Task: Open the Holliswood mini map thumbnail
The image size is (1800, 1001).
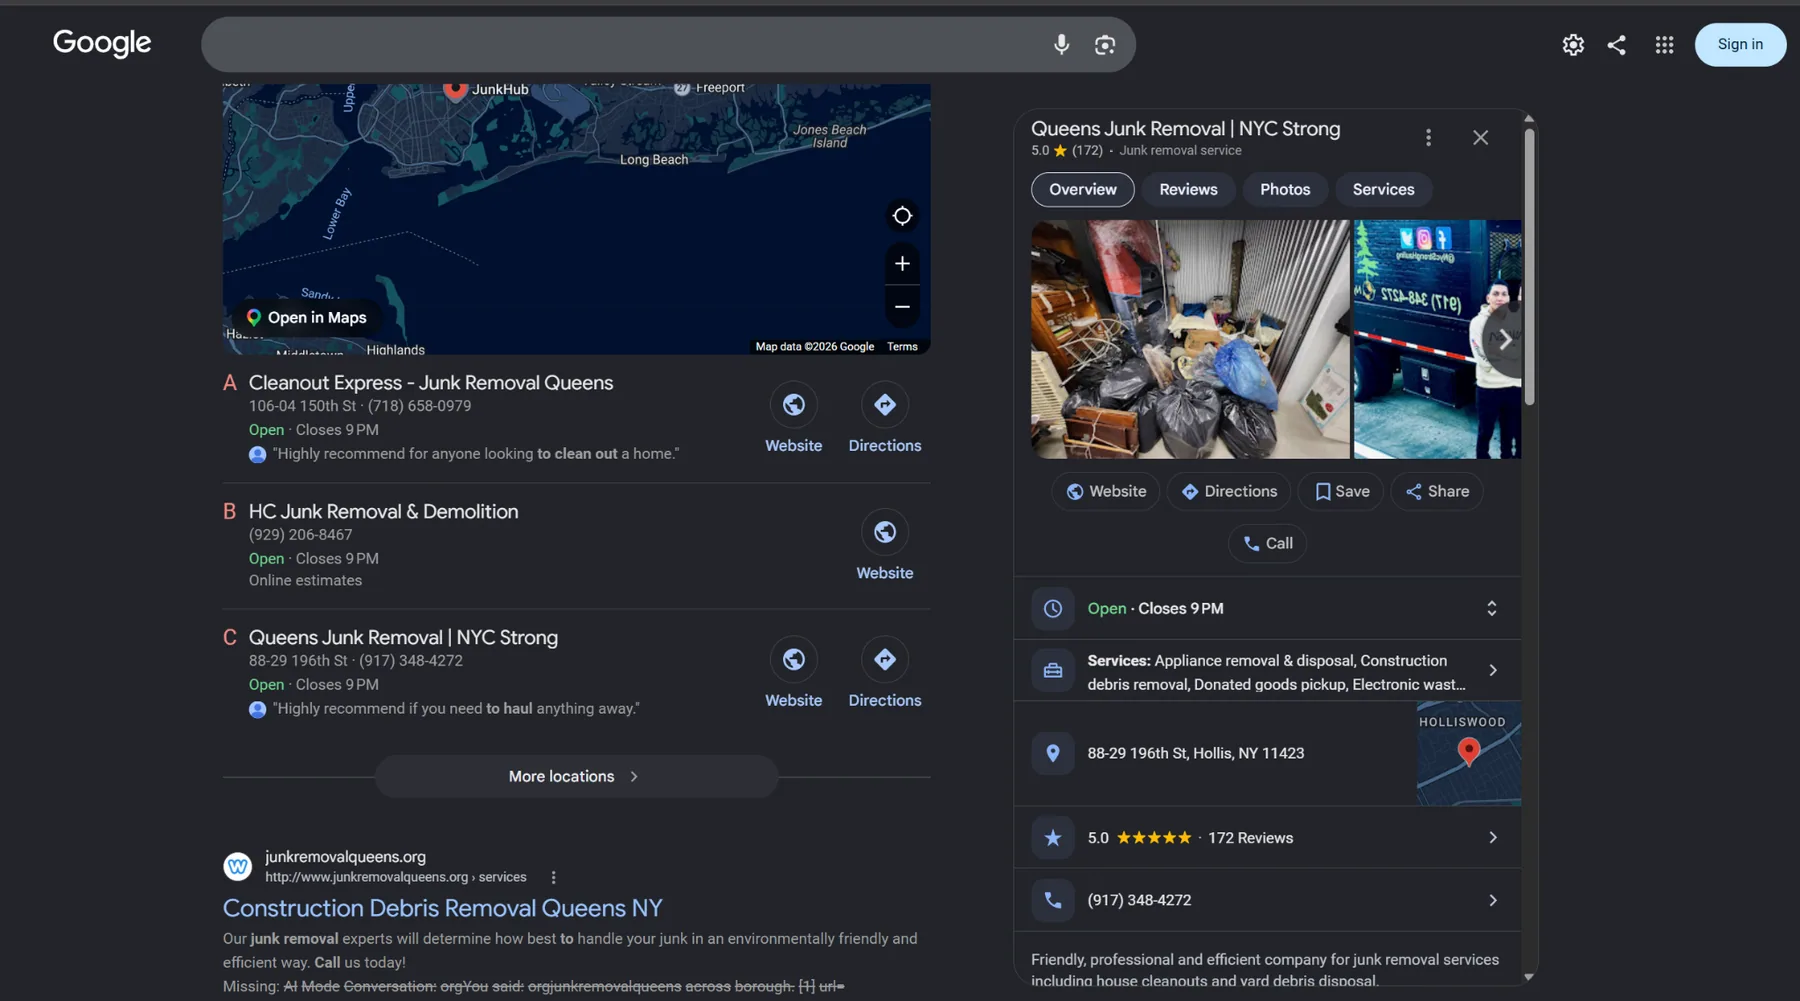Action: pyautogui.click(x=1469, y=754)
